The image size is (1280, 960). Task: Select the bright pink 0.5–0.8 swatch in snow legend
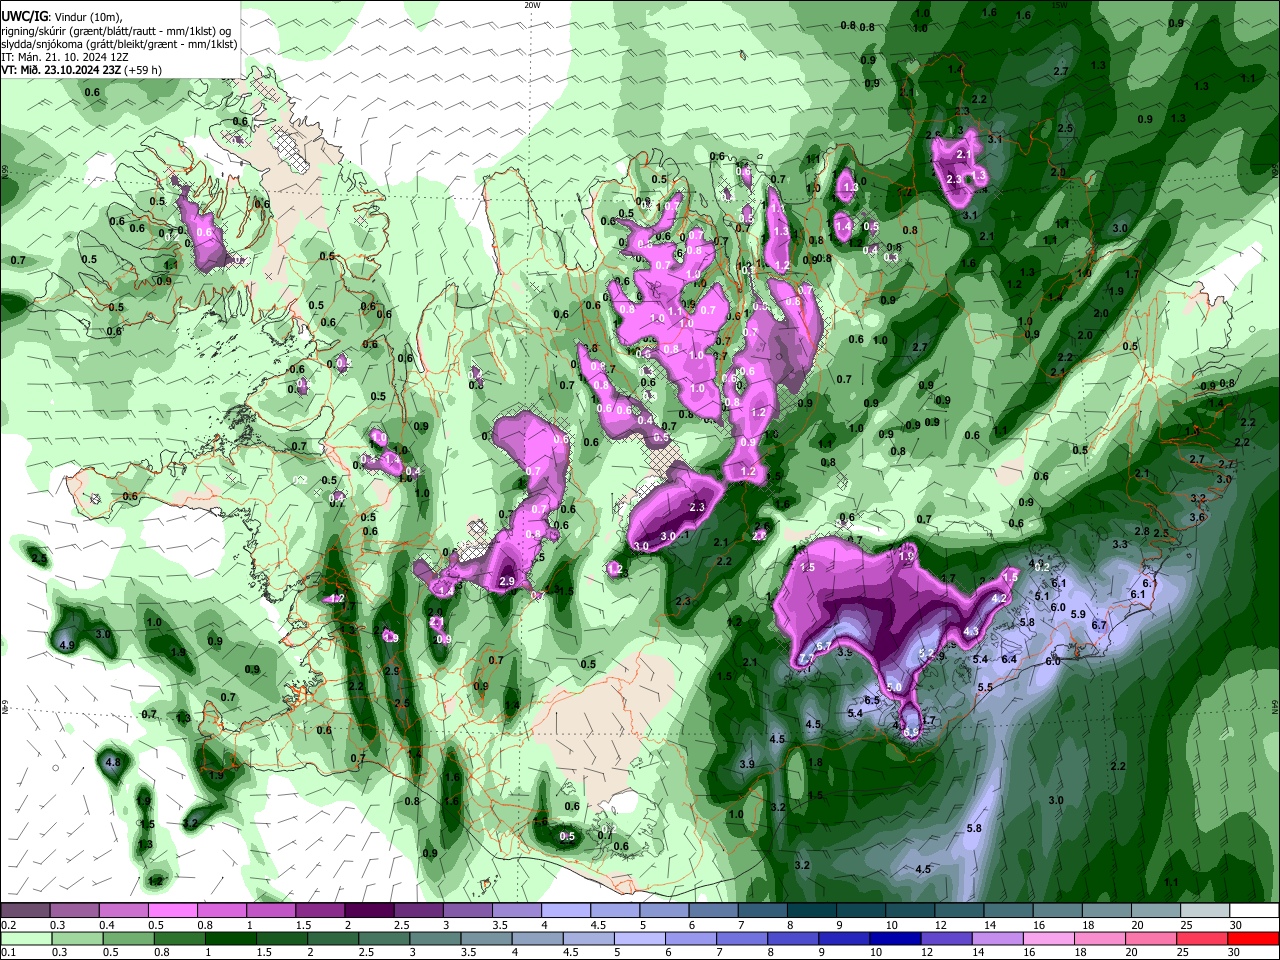173,911
